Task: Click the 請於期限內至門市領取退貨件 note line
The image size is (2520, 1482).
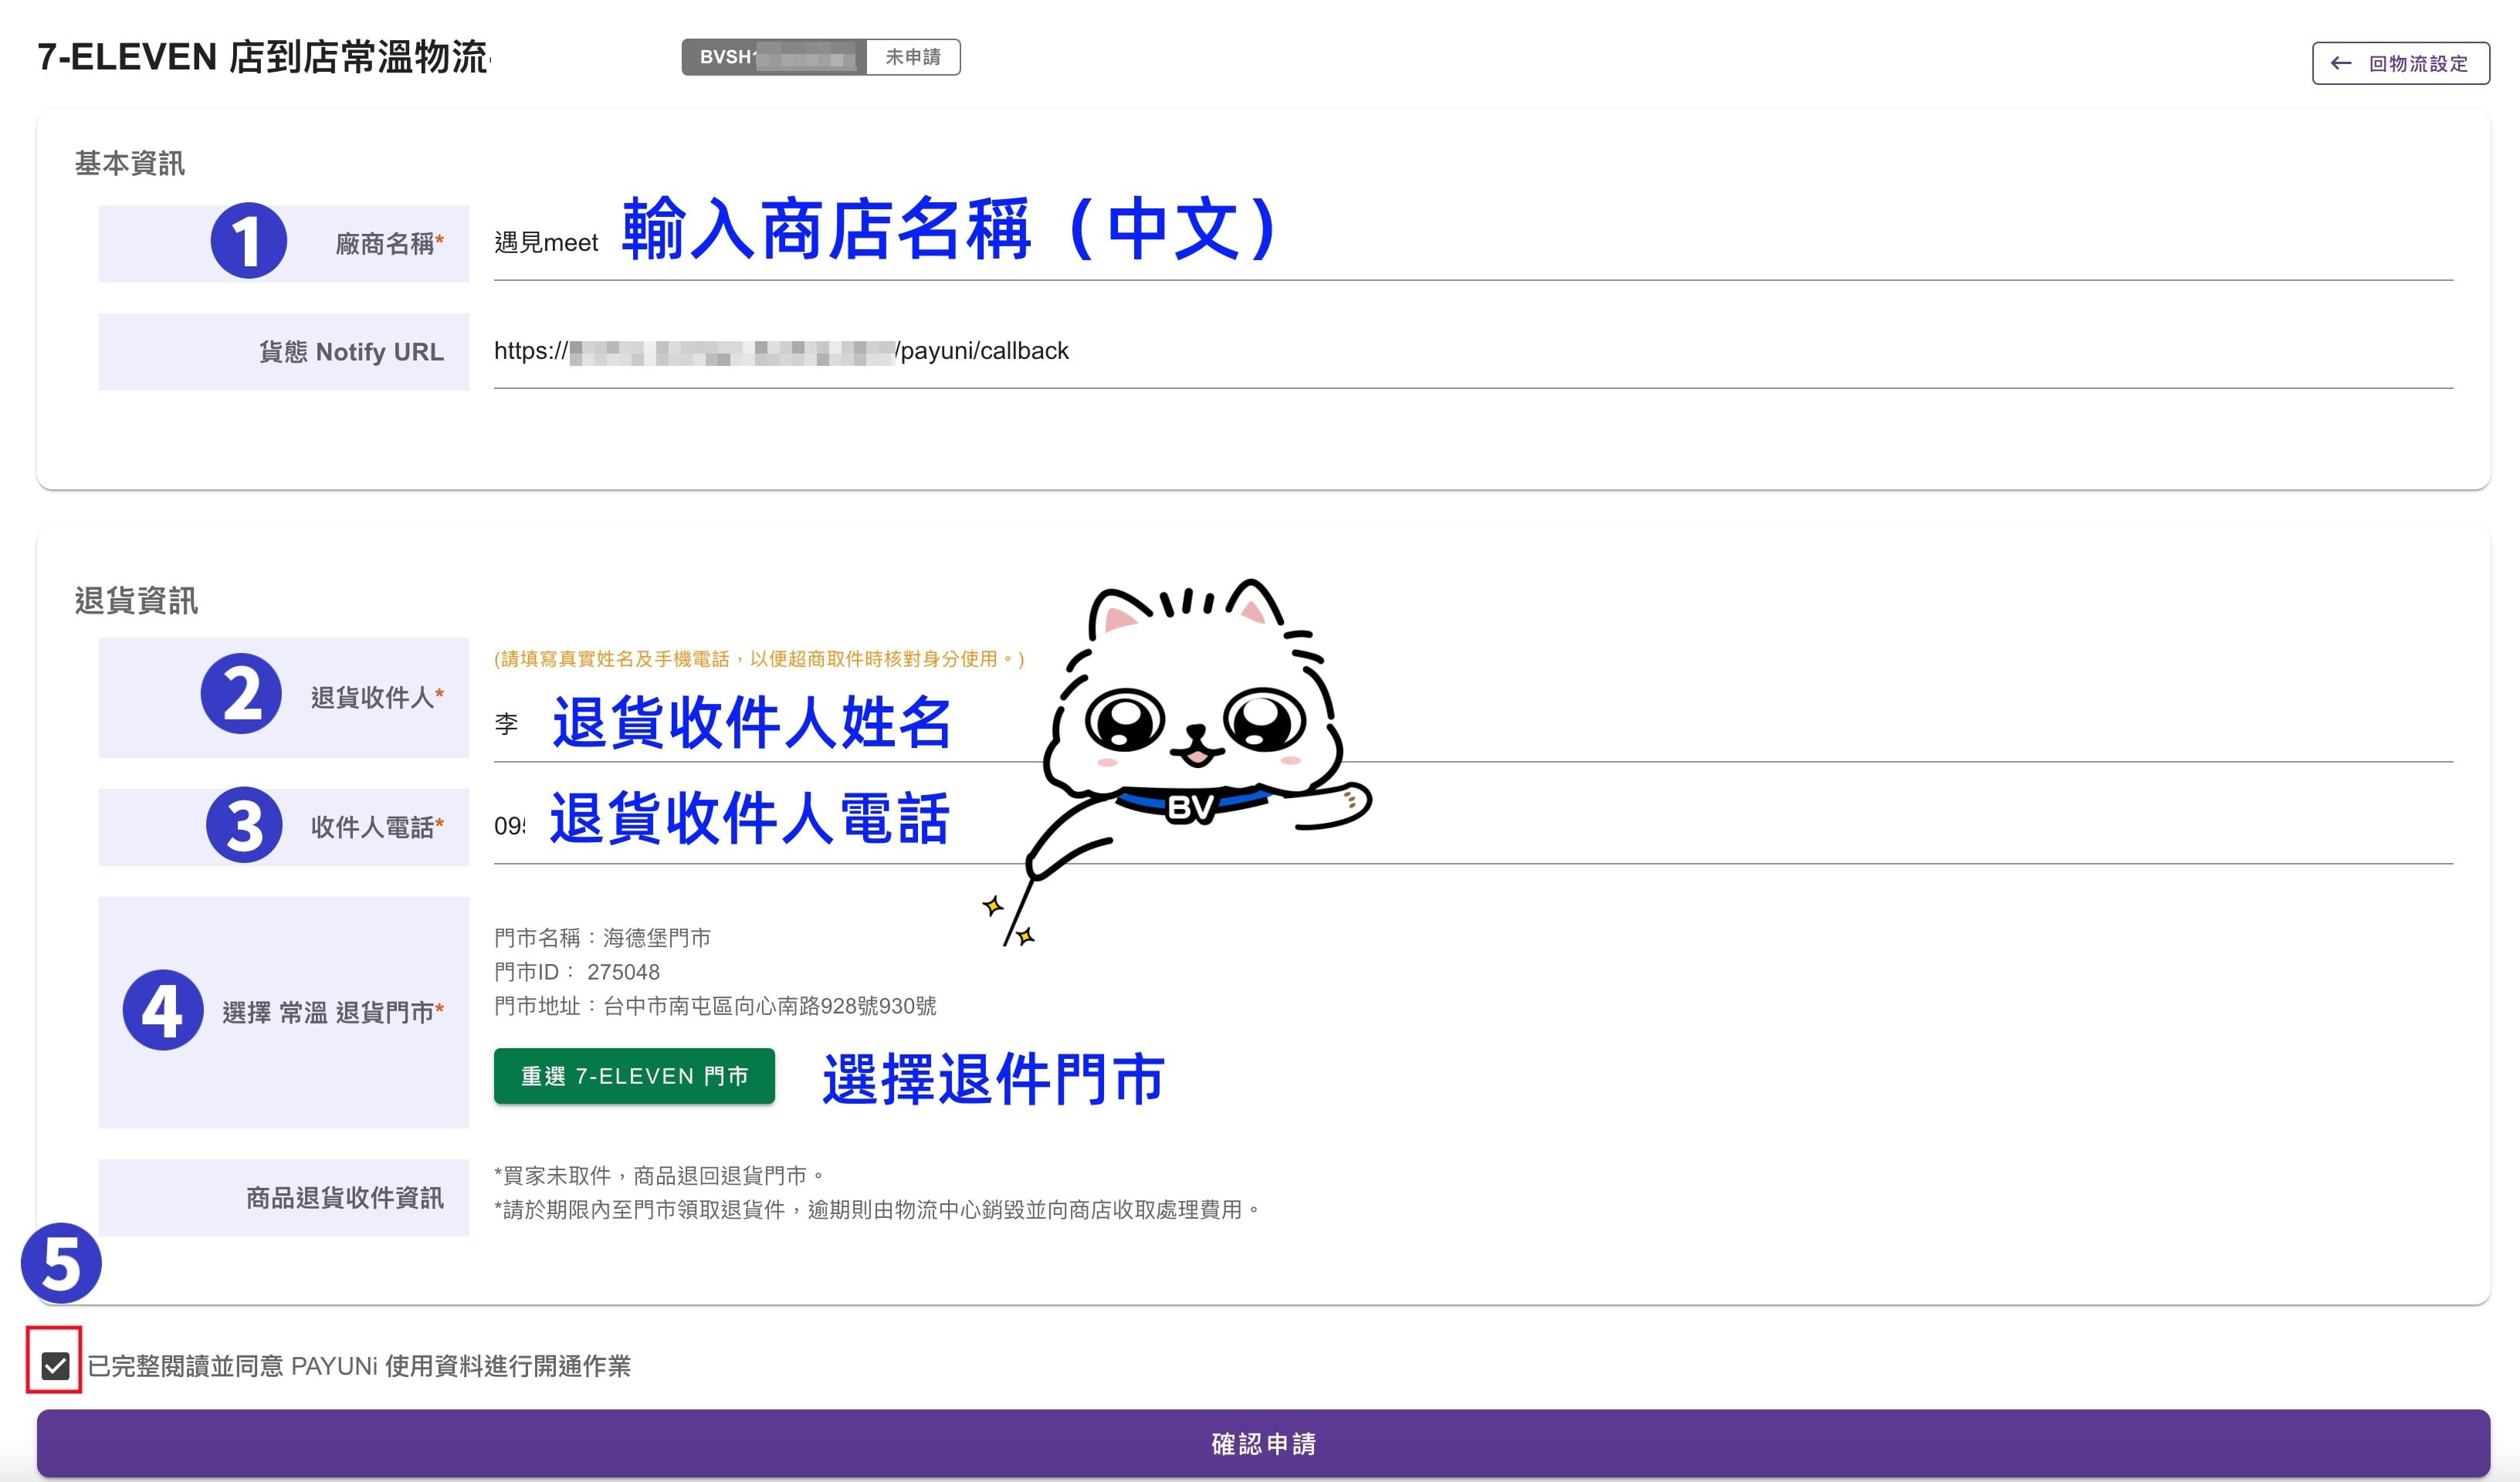Action: pos(878,1210)
